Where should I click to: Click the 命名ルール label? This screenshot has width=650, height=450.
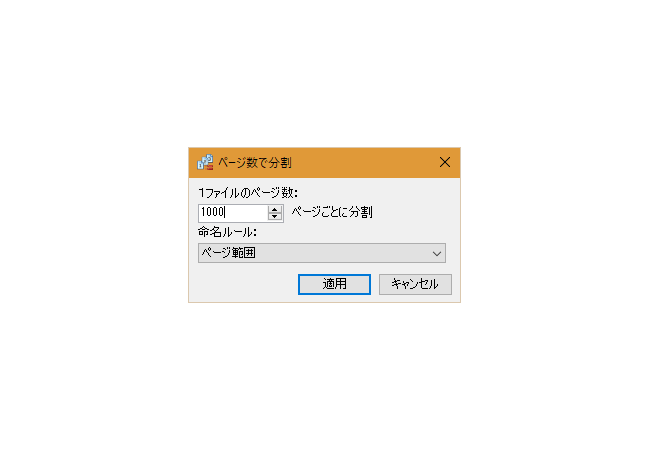[x=227, y=232]
